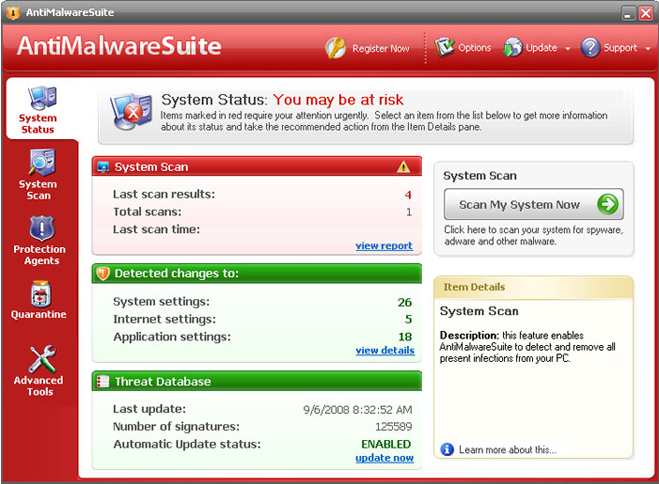Close the AntiMalwareSuite window
The image size is (659, 484).
point(646,13)
